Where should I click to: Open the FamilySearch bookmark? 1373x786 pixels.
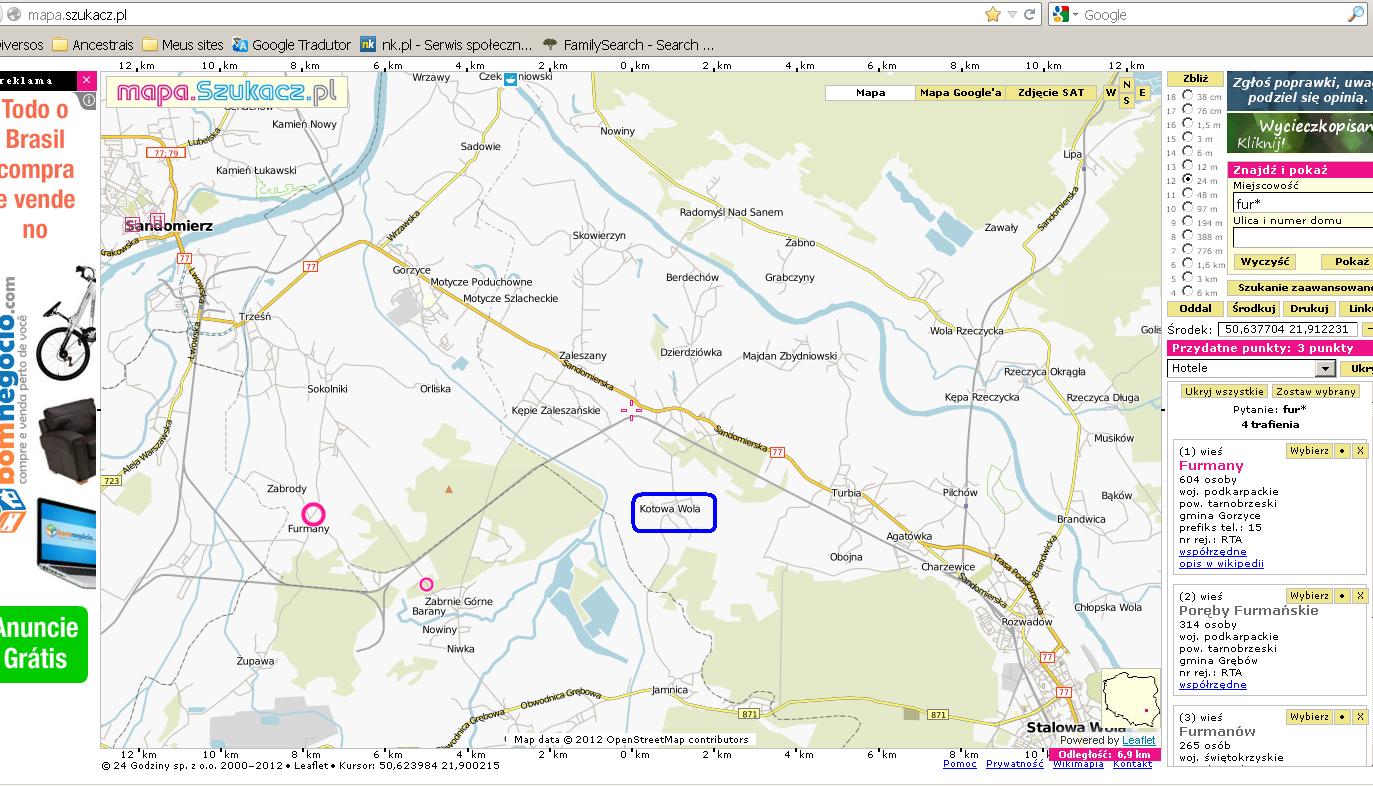[x=628, y=44]
